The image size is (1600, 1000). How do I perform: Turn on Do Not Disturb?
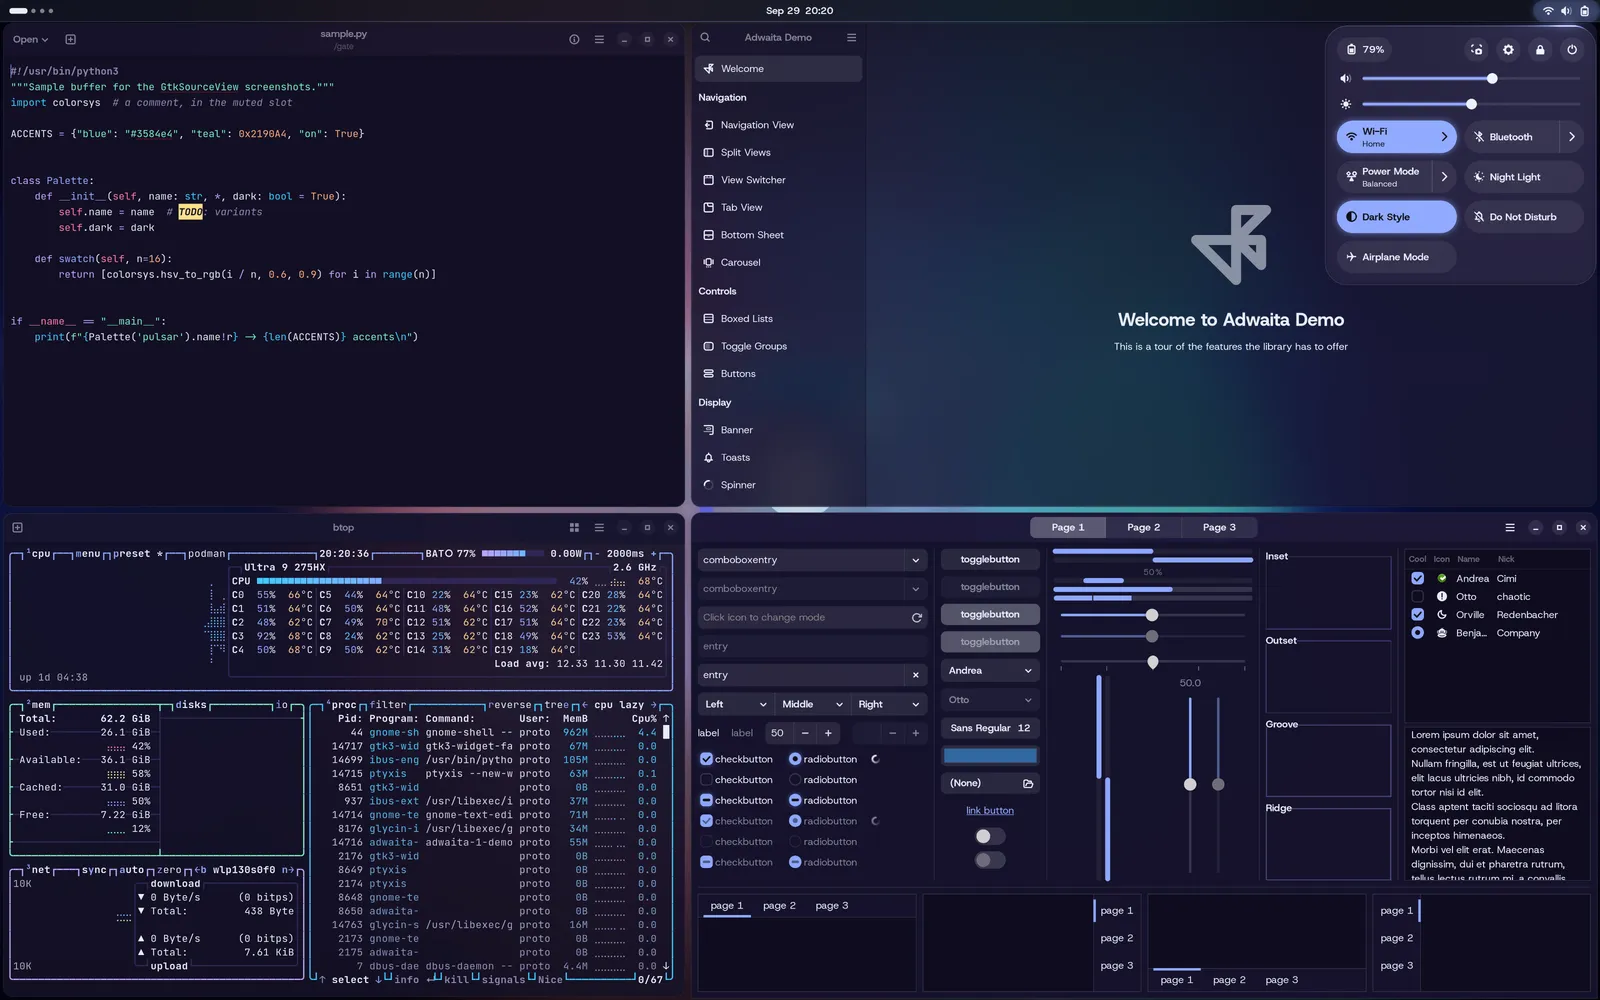1524,217
